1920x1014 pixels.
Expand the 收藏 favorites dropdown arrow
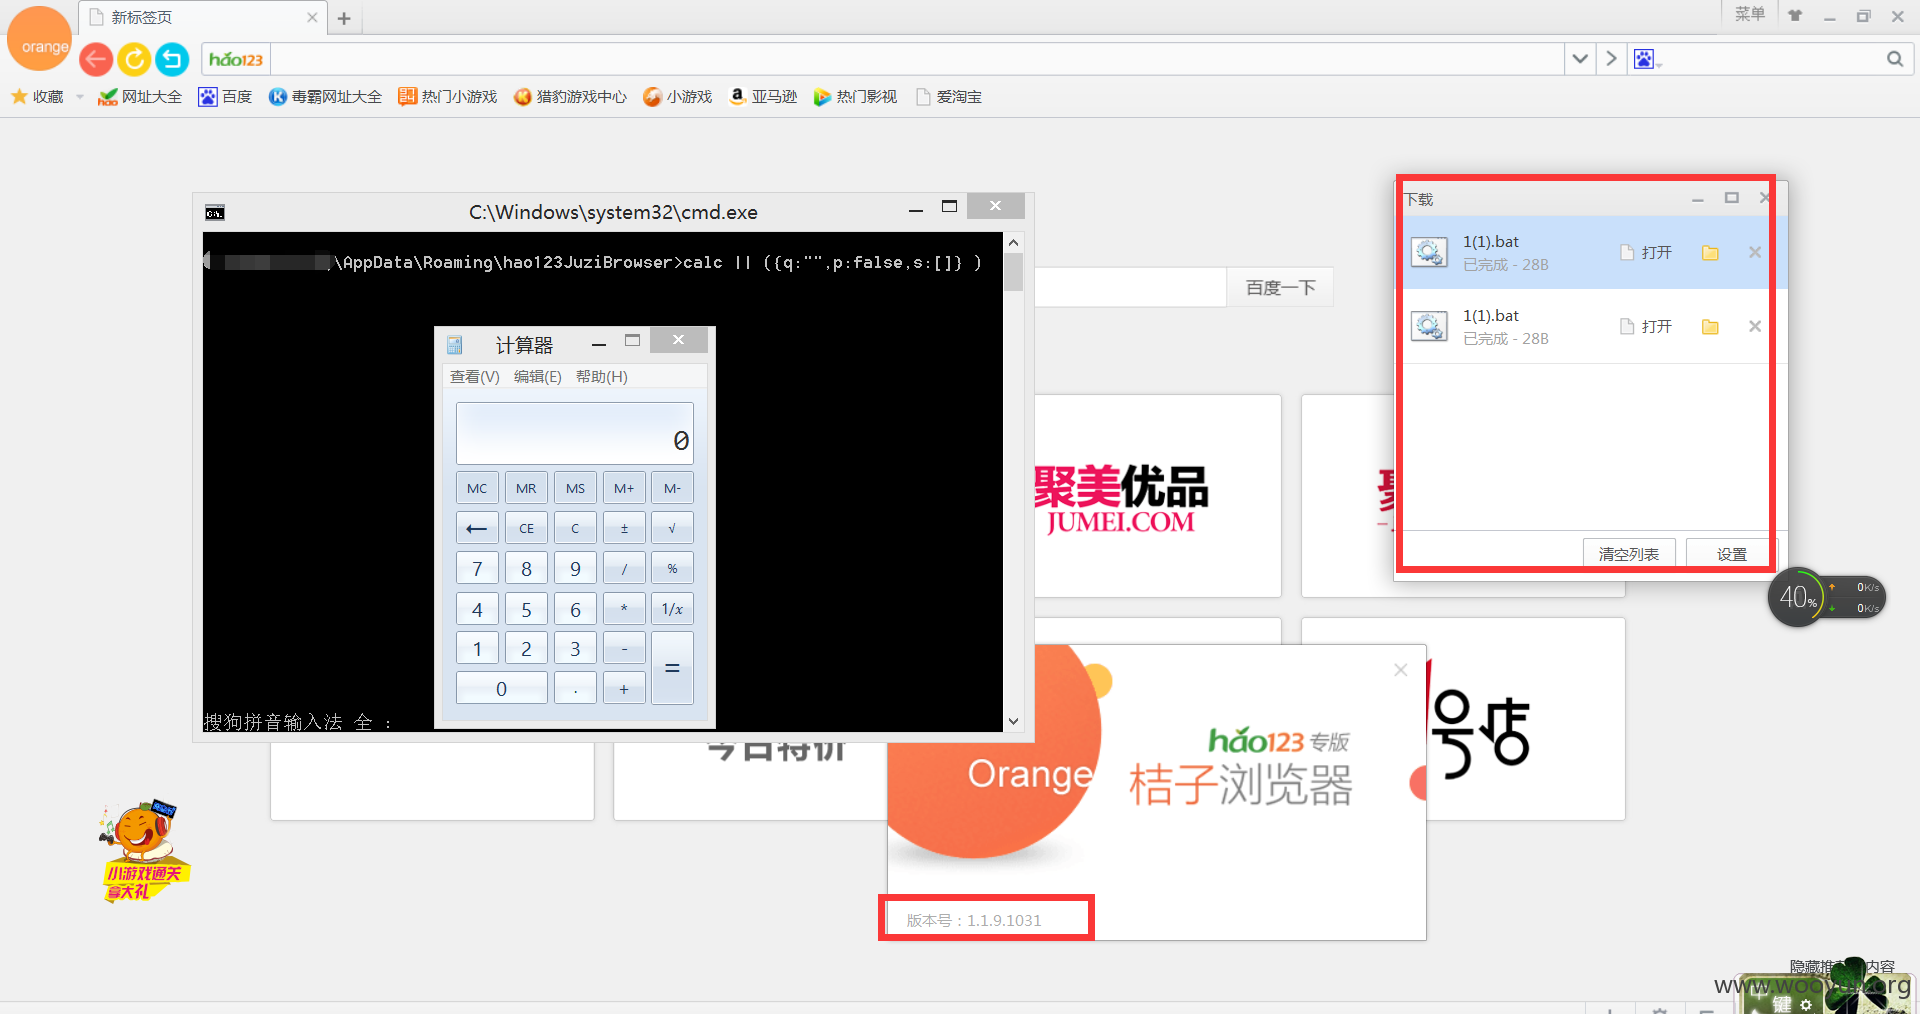[x=80, y=97]
